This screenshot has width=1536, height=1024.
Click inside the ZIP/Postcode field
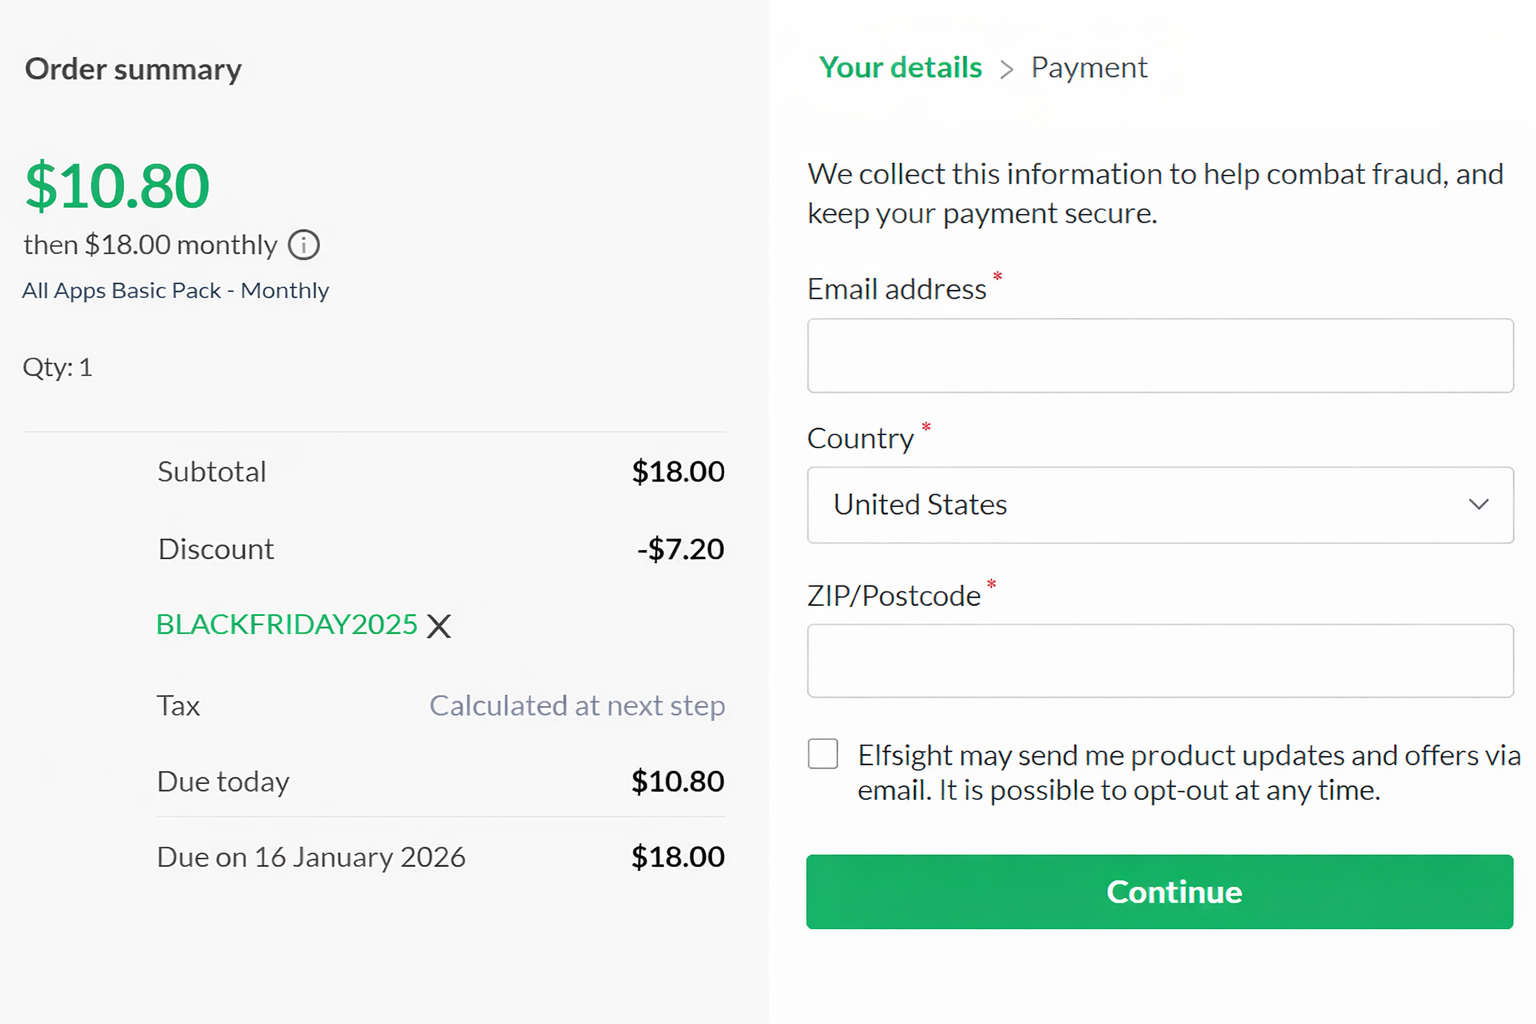tap(1160, 660)
